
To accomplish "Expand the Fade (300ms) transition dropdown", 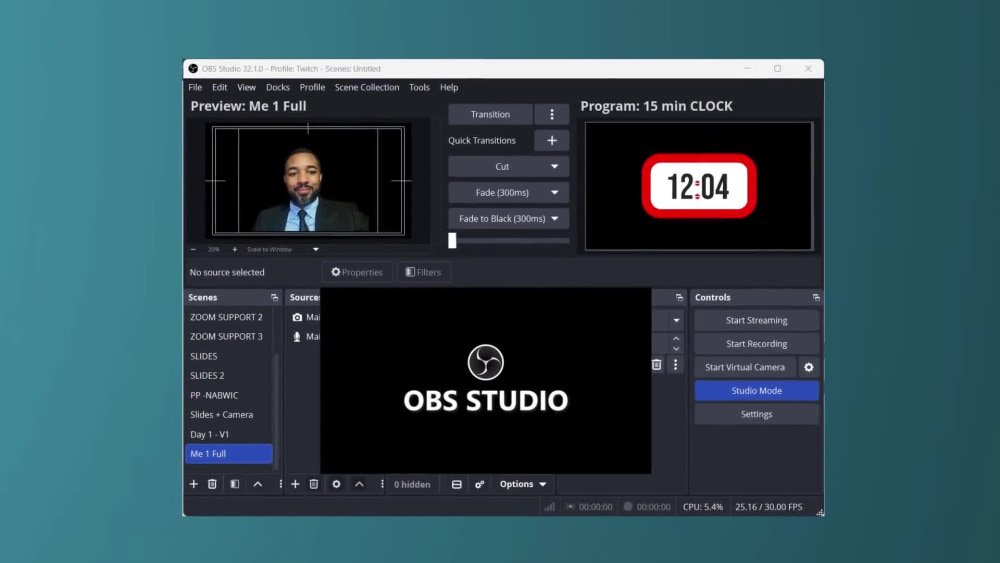I will [x=554, y=193].
